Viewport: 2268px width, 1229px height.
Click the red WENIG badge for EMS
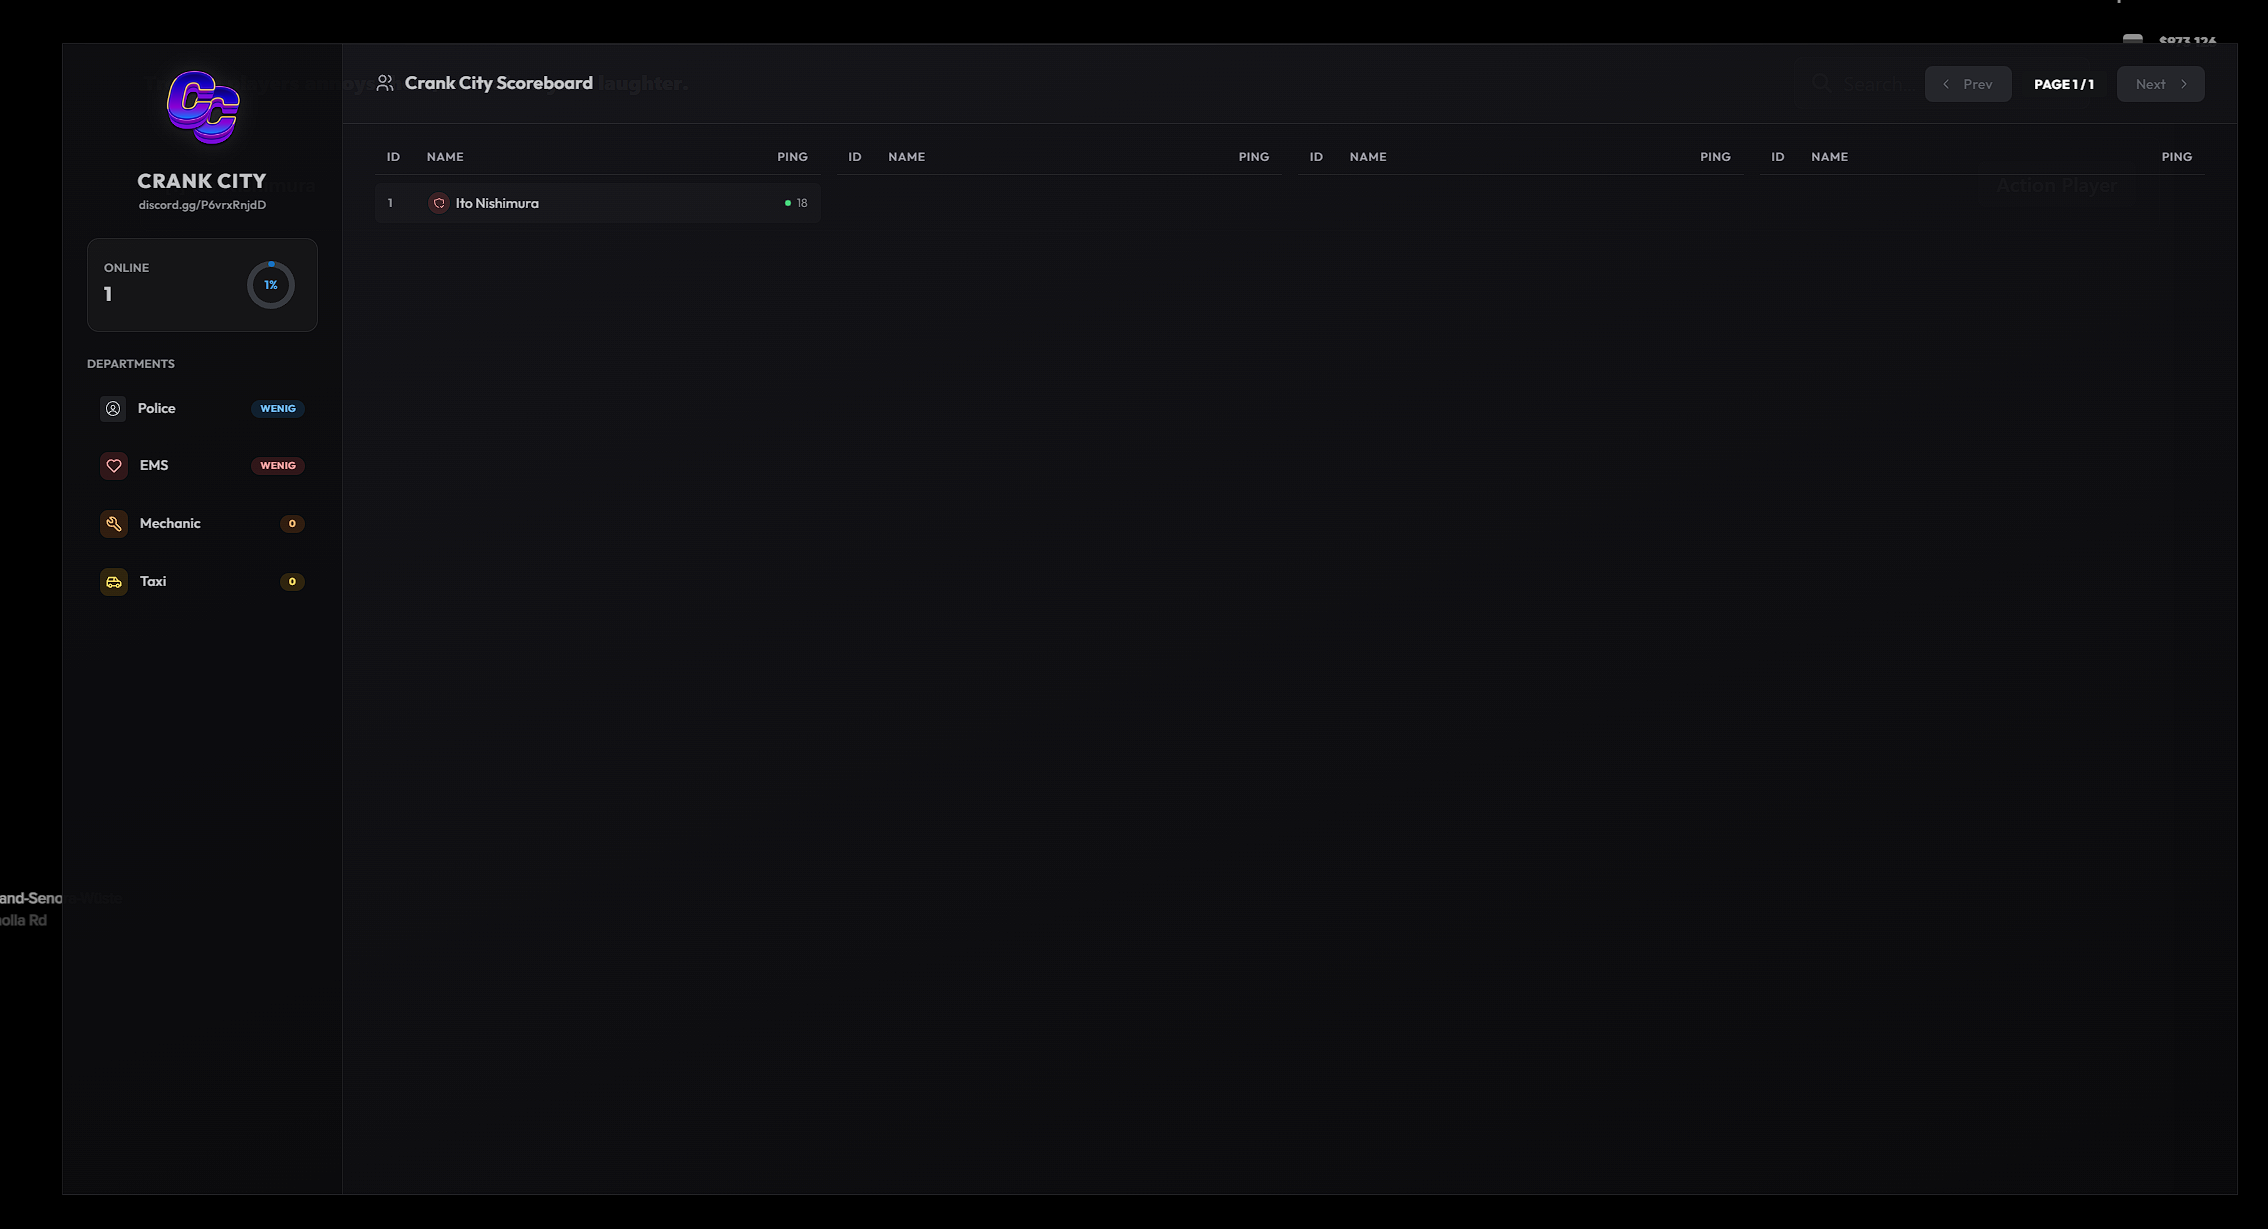coord(277,466)
